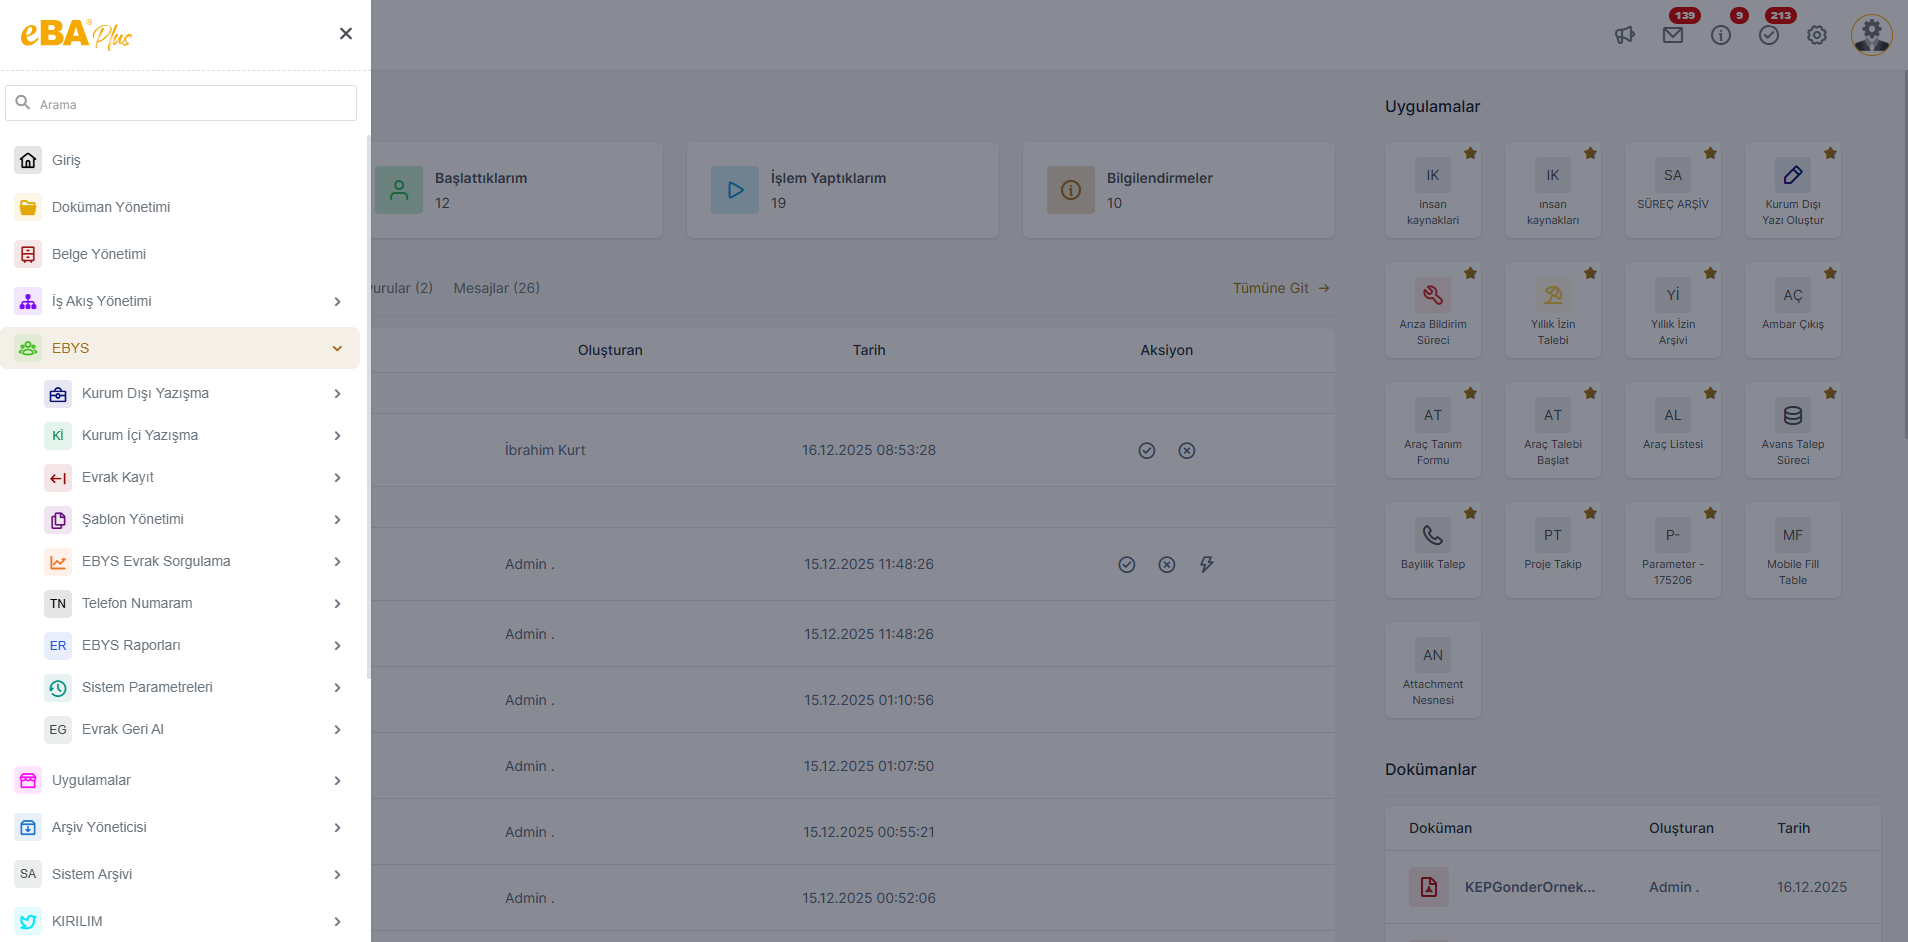1908x942 pixels.
Task: Open the KEPGonderOrnek document link
Action: [1529, 887]
